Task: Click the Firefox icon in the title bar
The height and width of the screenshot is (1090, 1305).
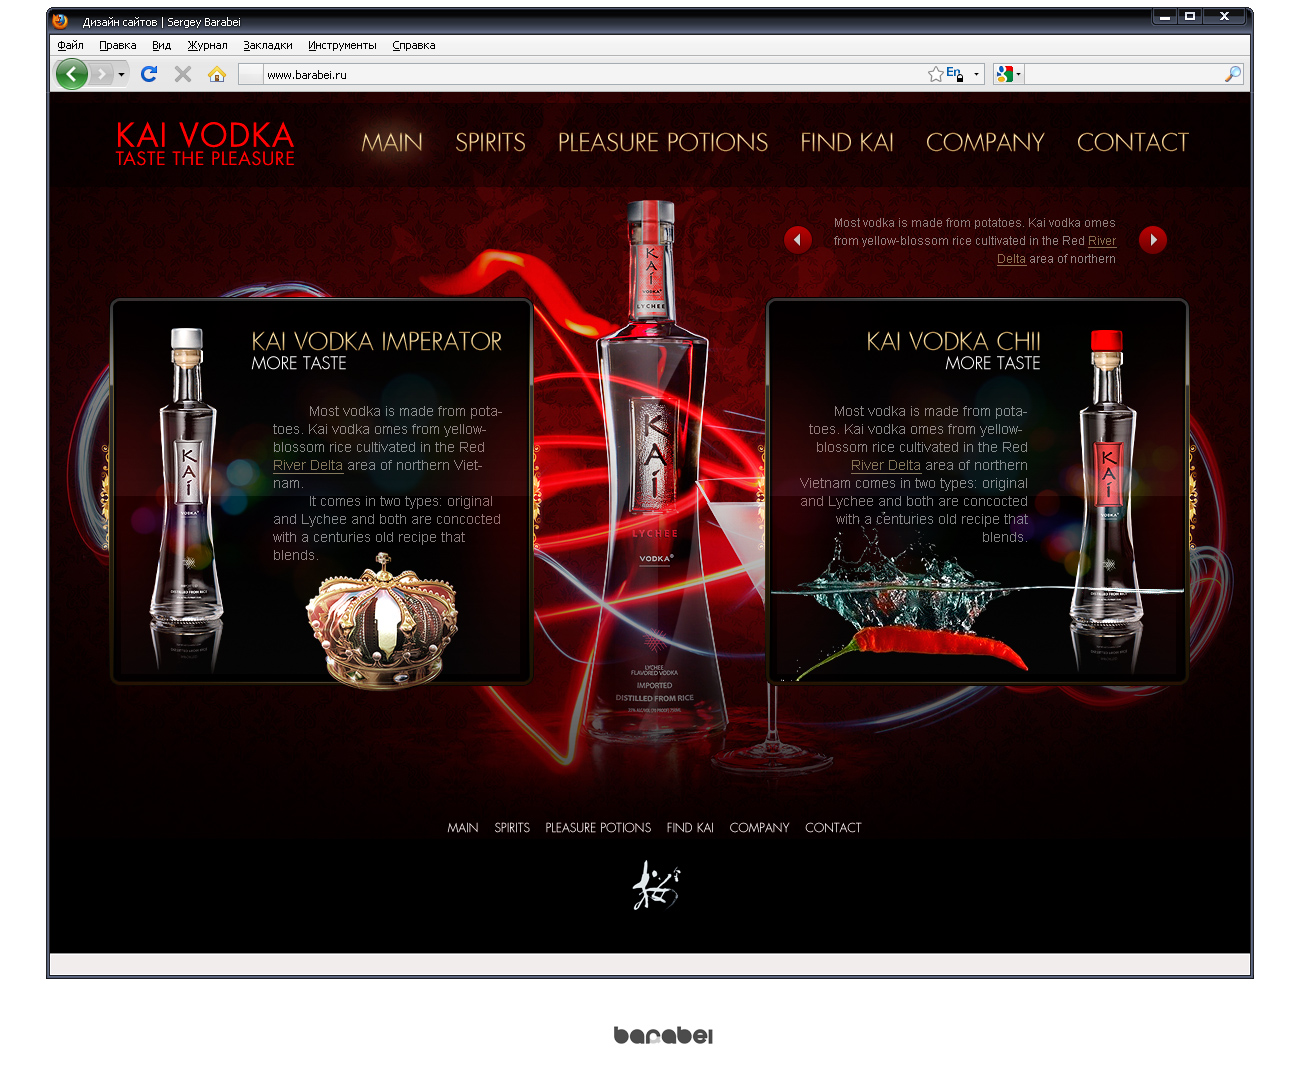Action: (60, 21)
